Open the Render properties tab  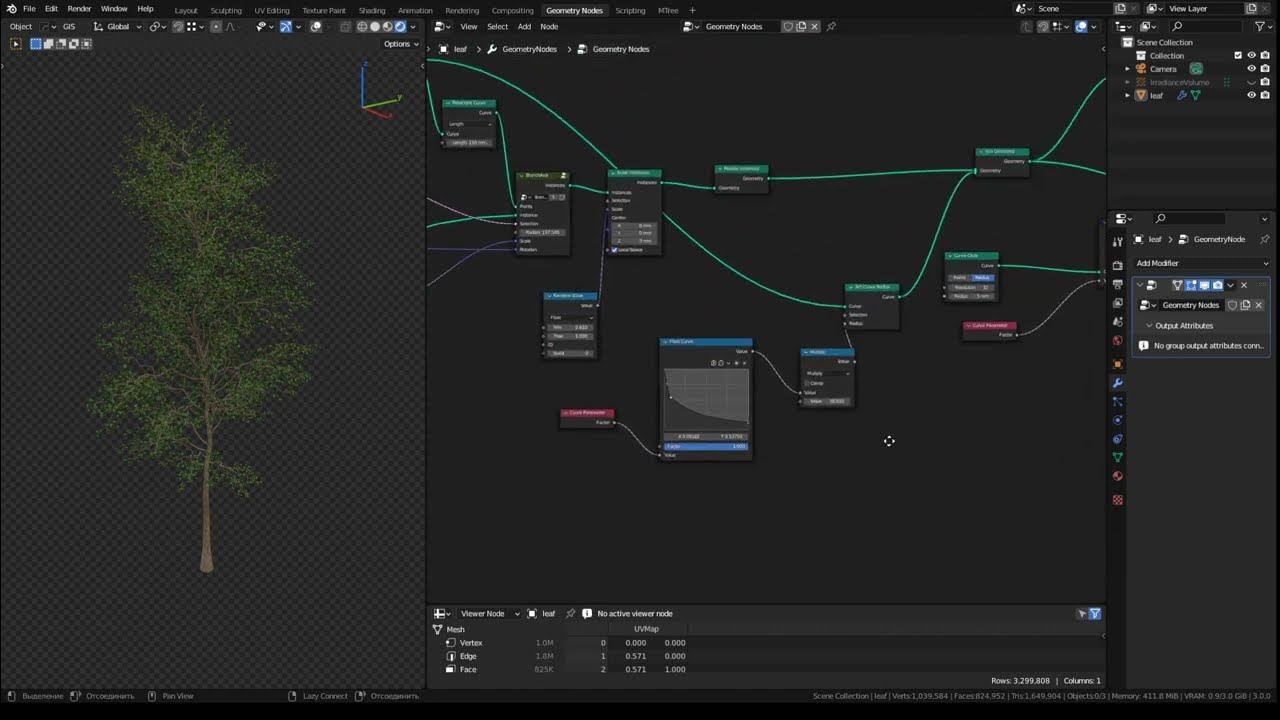click(1117, 266)
